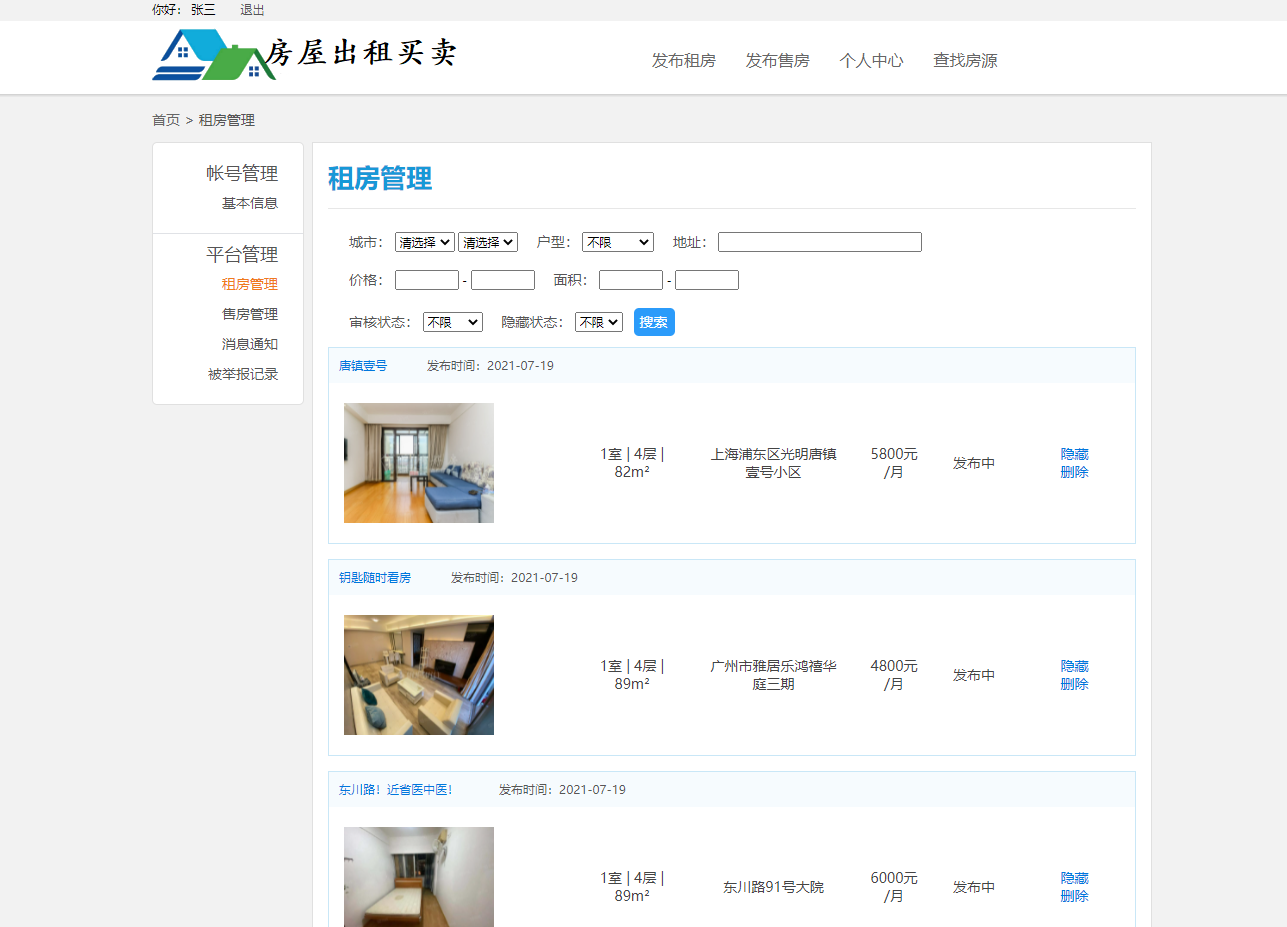This screenshot has height=927, width=1287.
Task: Open the 发布售房 menu item
Action: tap(778, 60)
